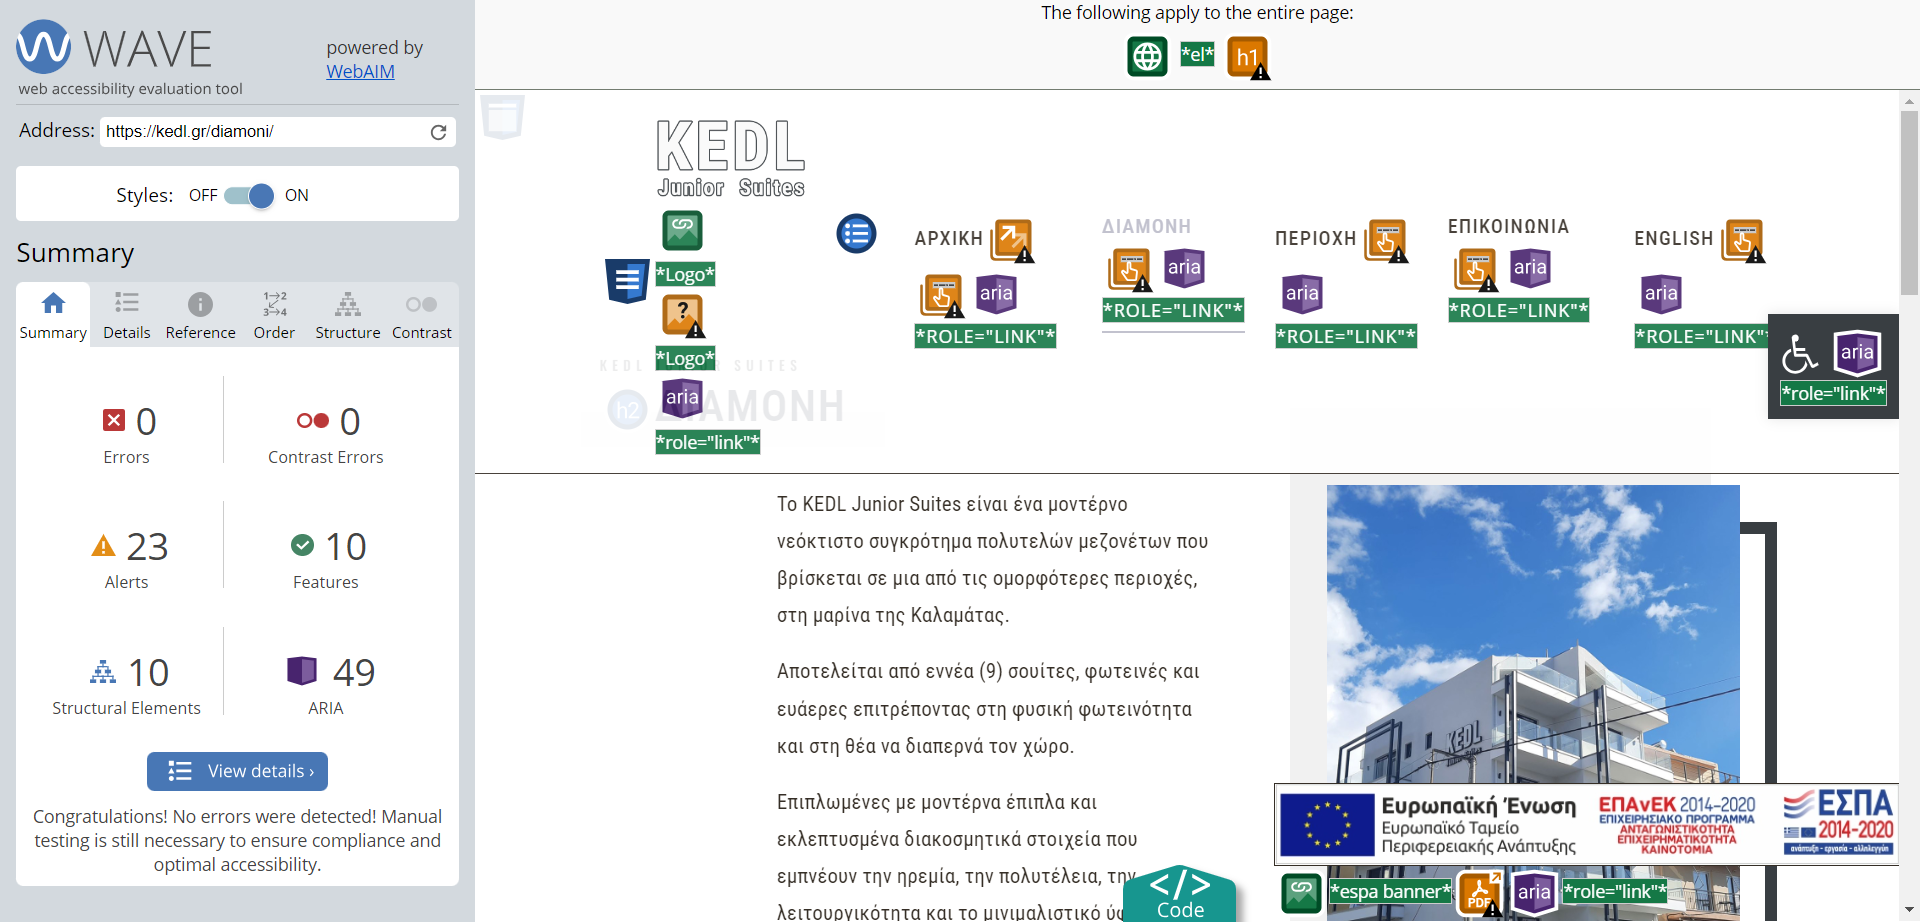This screenshot has width=1920, height=922.
Task: Click the *ROLE="LINK"* label under ΑΡΧΙΚΗ
Action: coord(985,337)
